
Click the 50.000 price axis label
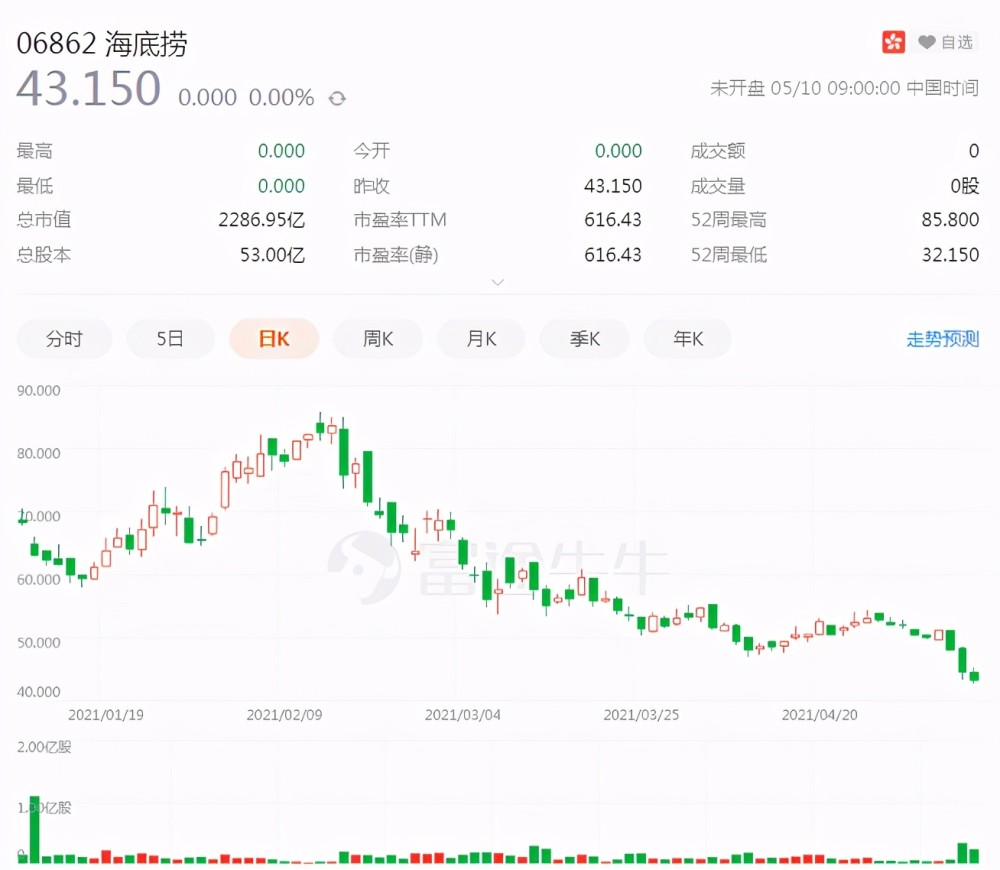(39, 642)
